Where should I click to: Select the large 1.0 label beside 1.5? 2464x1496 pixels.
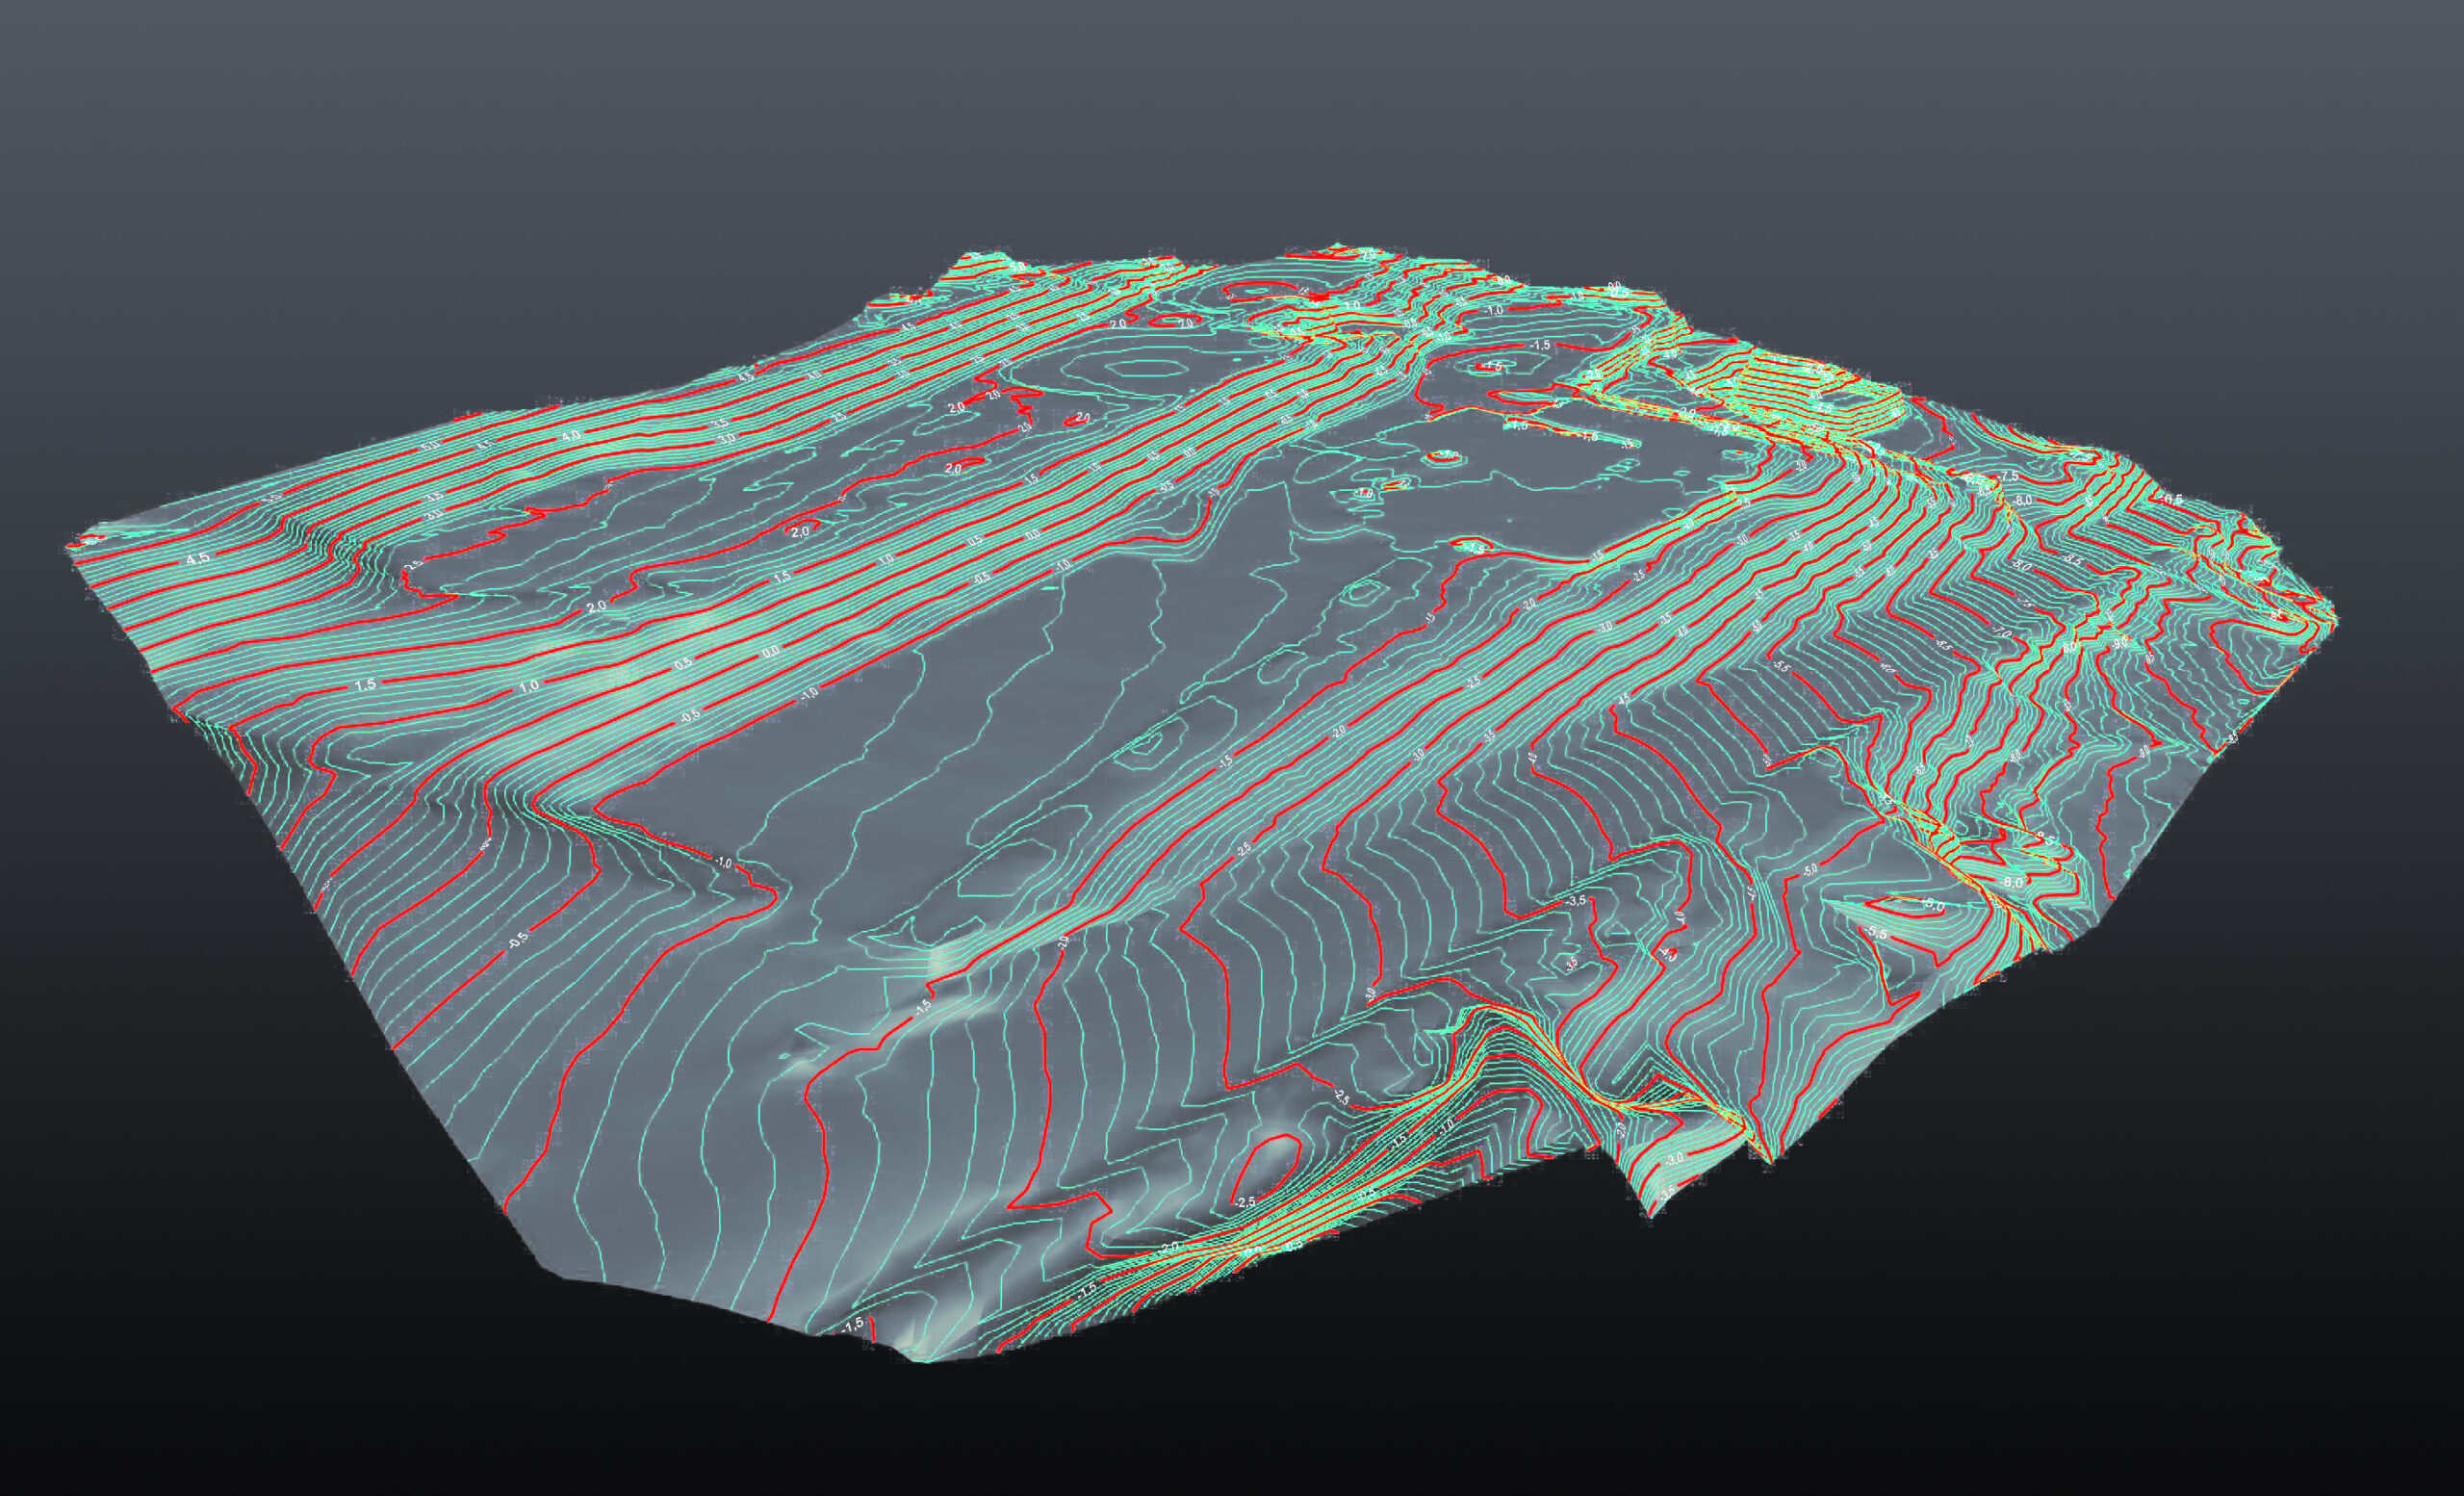pyautogui.click(x=529, y=686)
